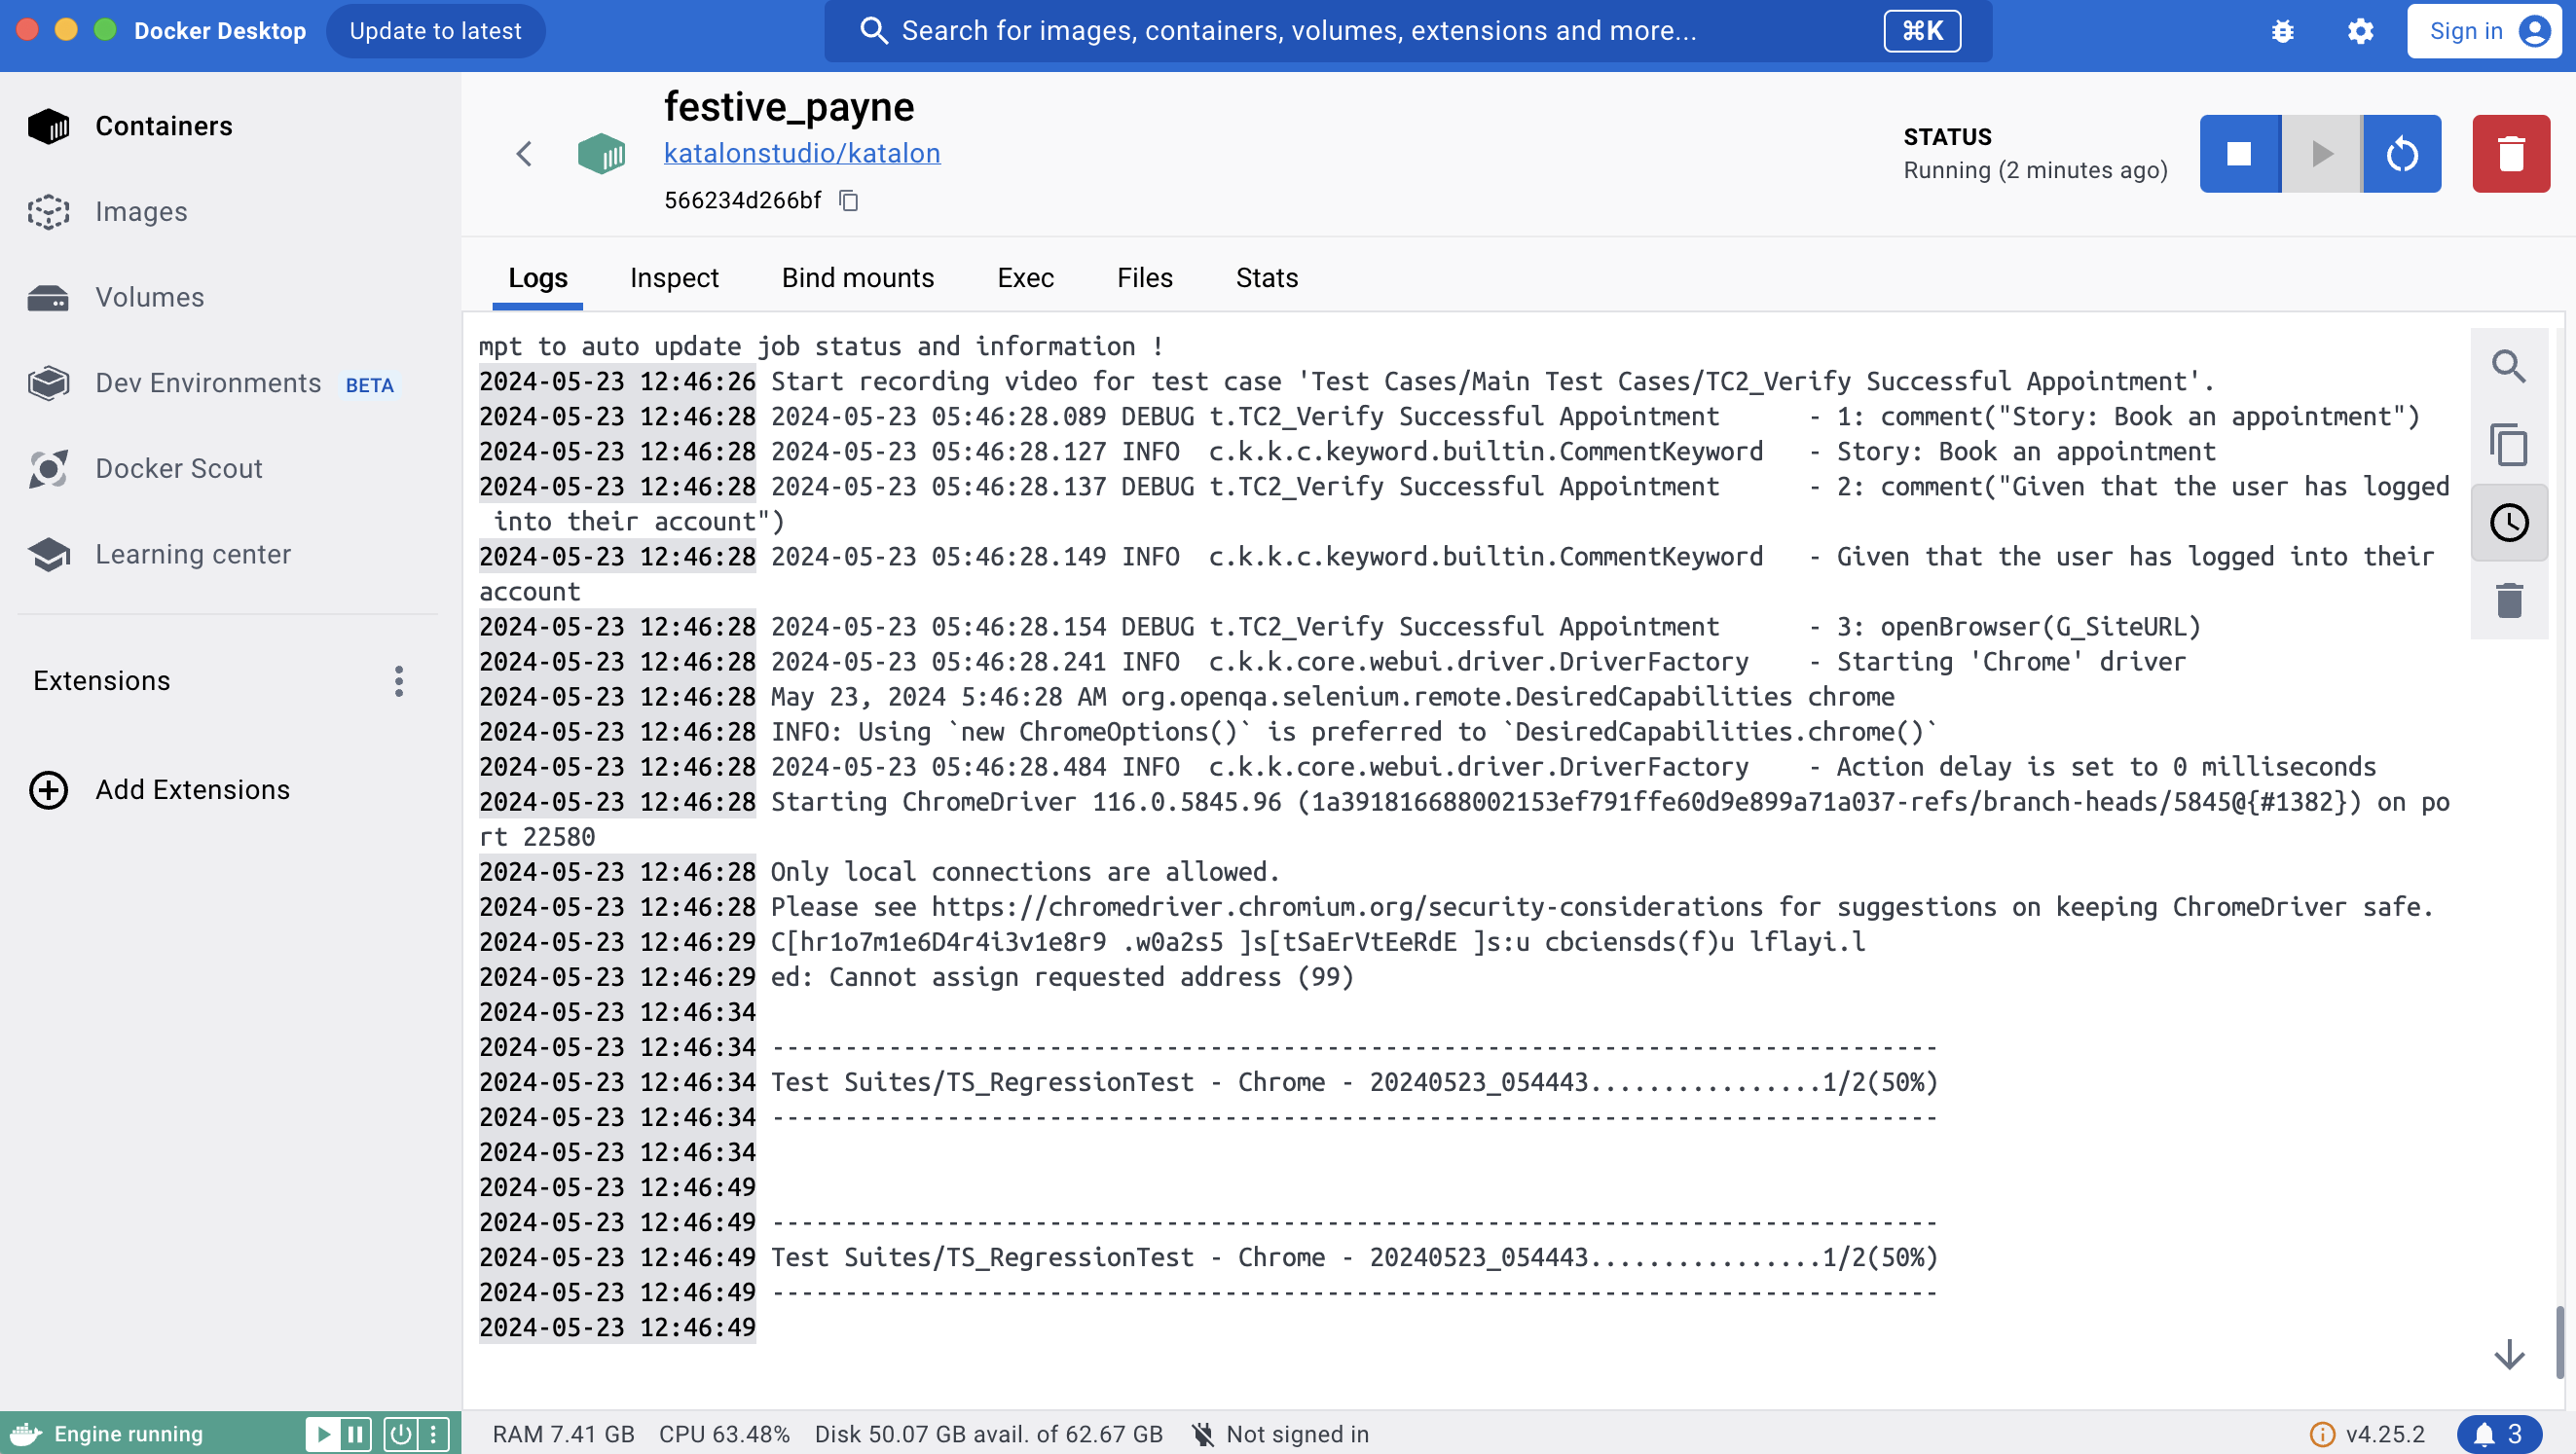Switch to the Stats tab

pyautogui.click(x=1267, y=277)
